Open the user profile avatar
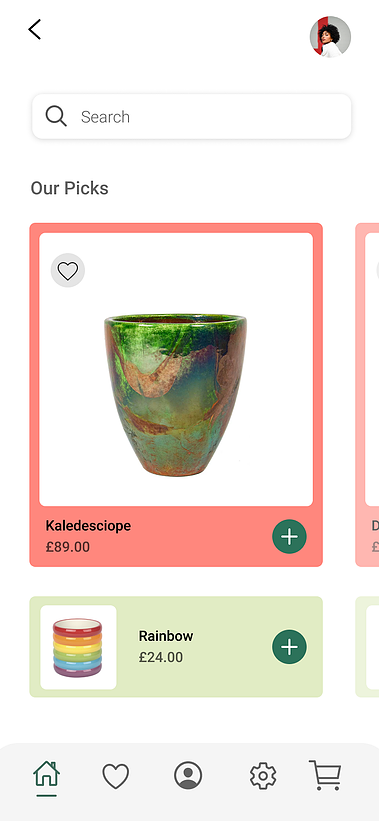 [x=330, y=37]
